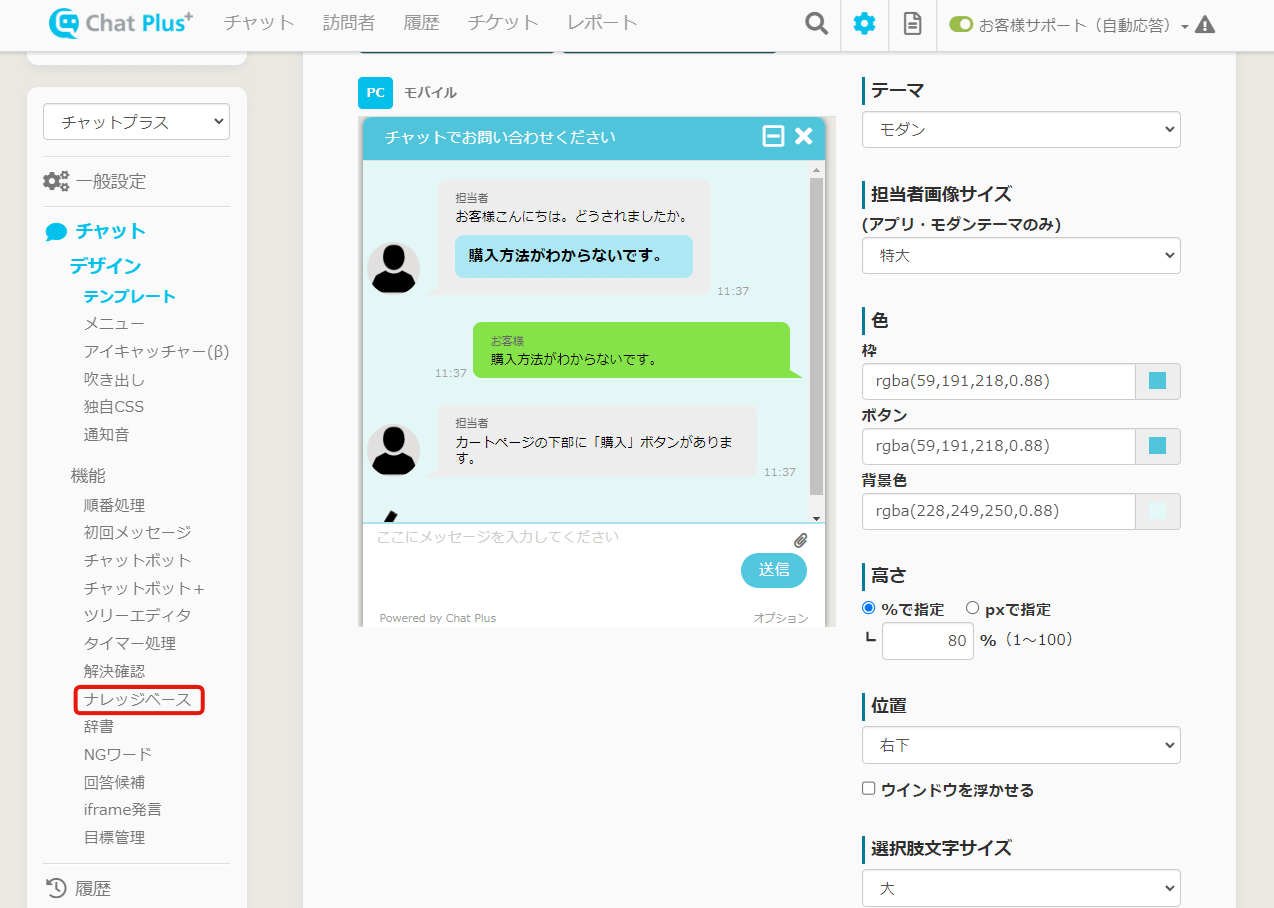Enable ウインドウを浮かせる checkbox
Image resolution: width=1274 pixels, height=908 pixels.
click(868, 789)
